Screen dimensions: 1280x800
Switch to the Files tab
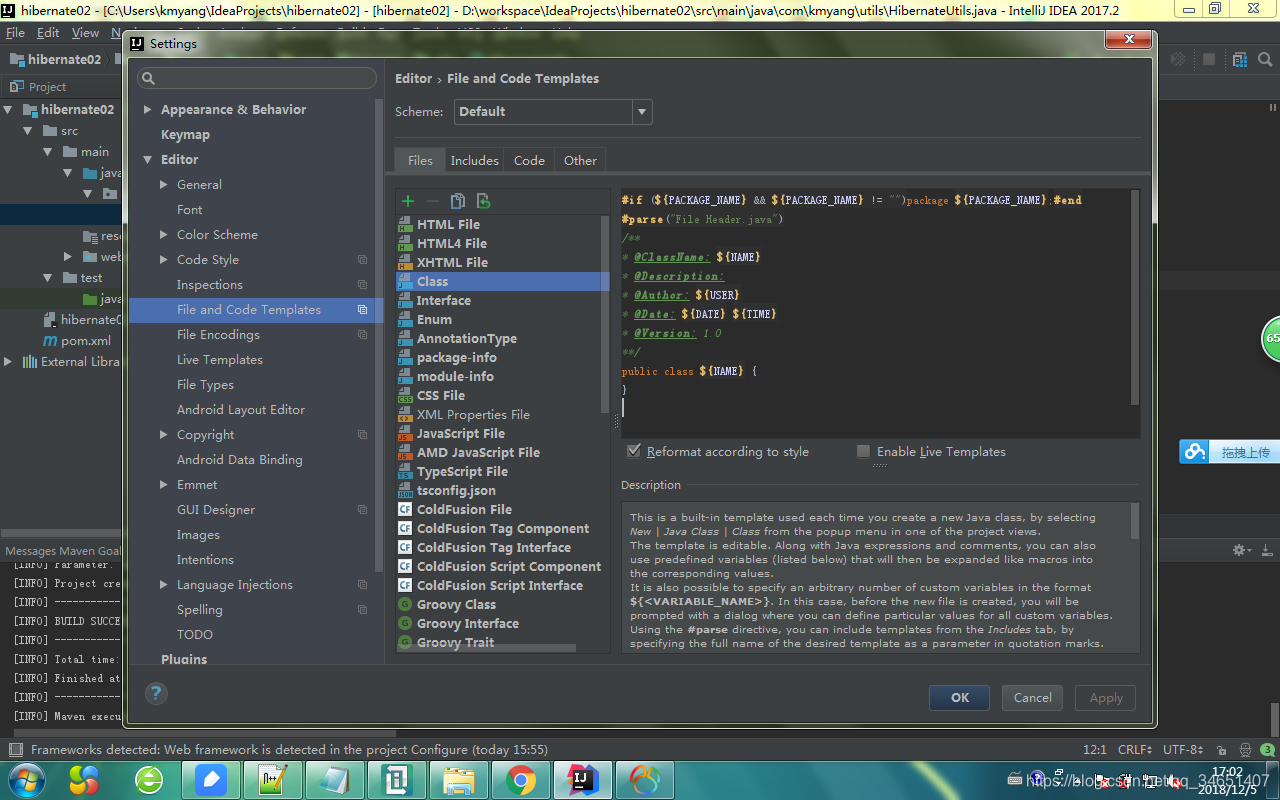coord(420,160)
